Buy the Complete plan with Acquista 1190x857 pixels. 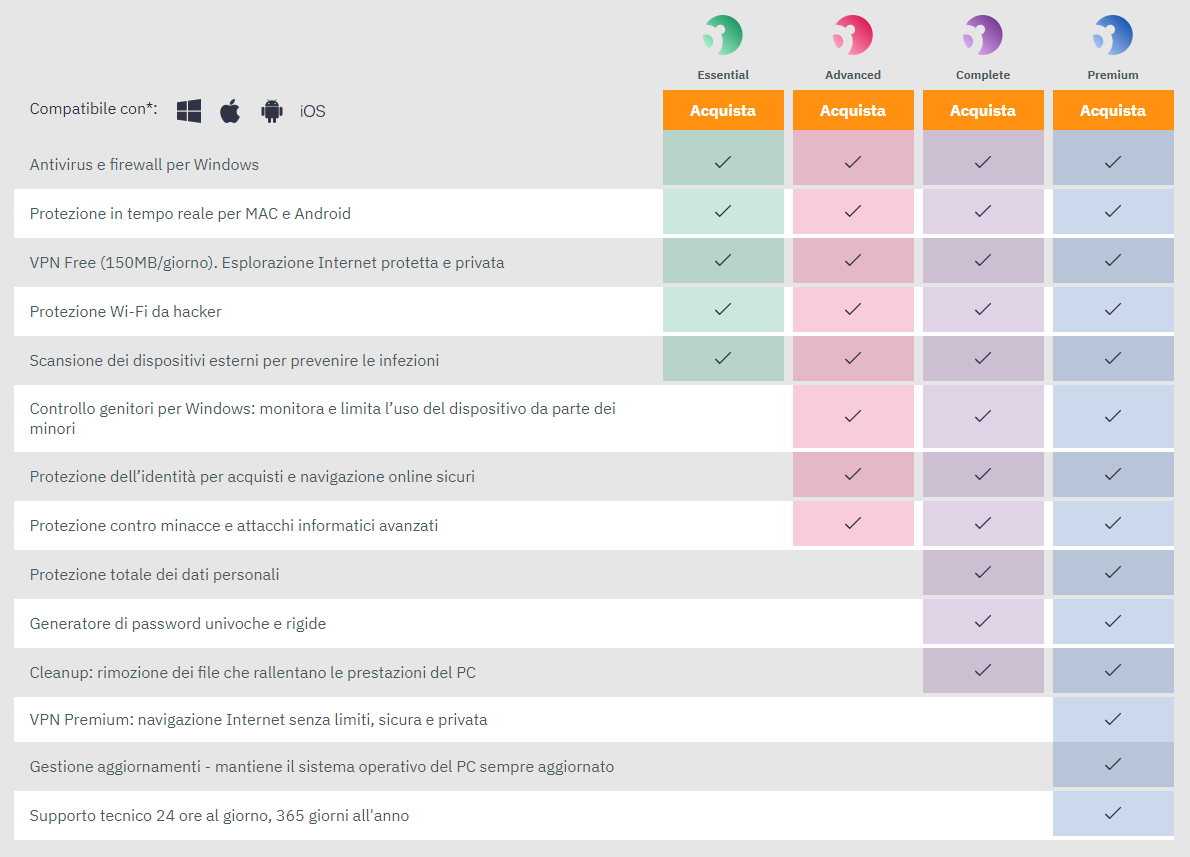[x=983, y=110]
